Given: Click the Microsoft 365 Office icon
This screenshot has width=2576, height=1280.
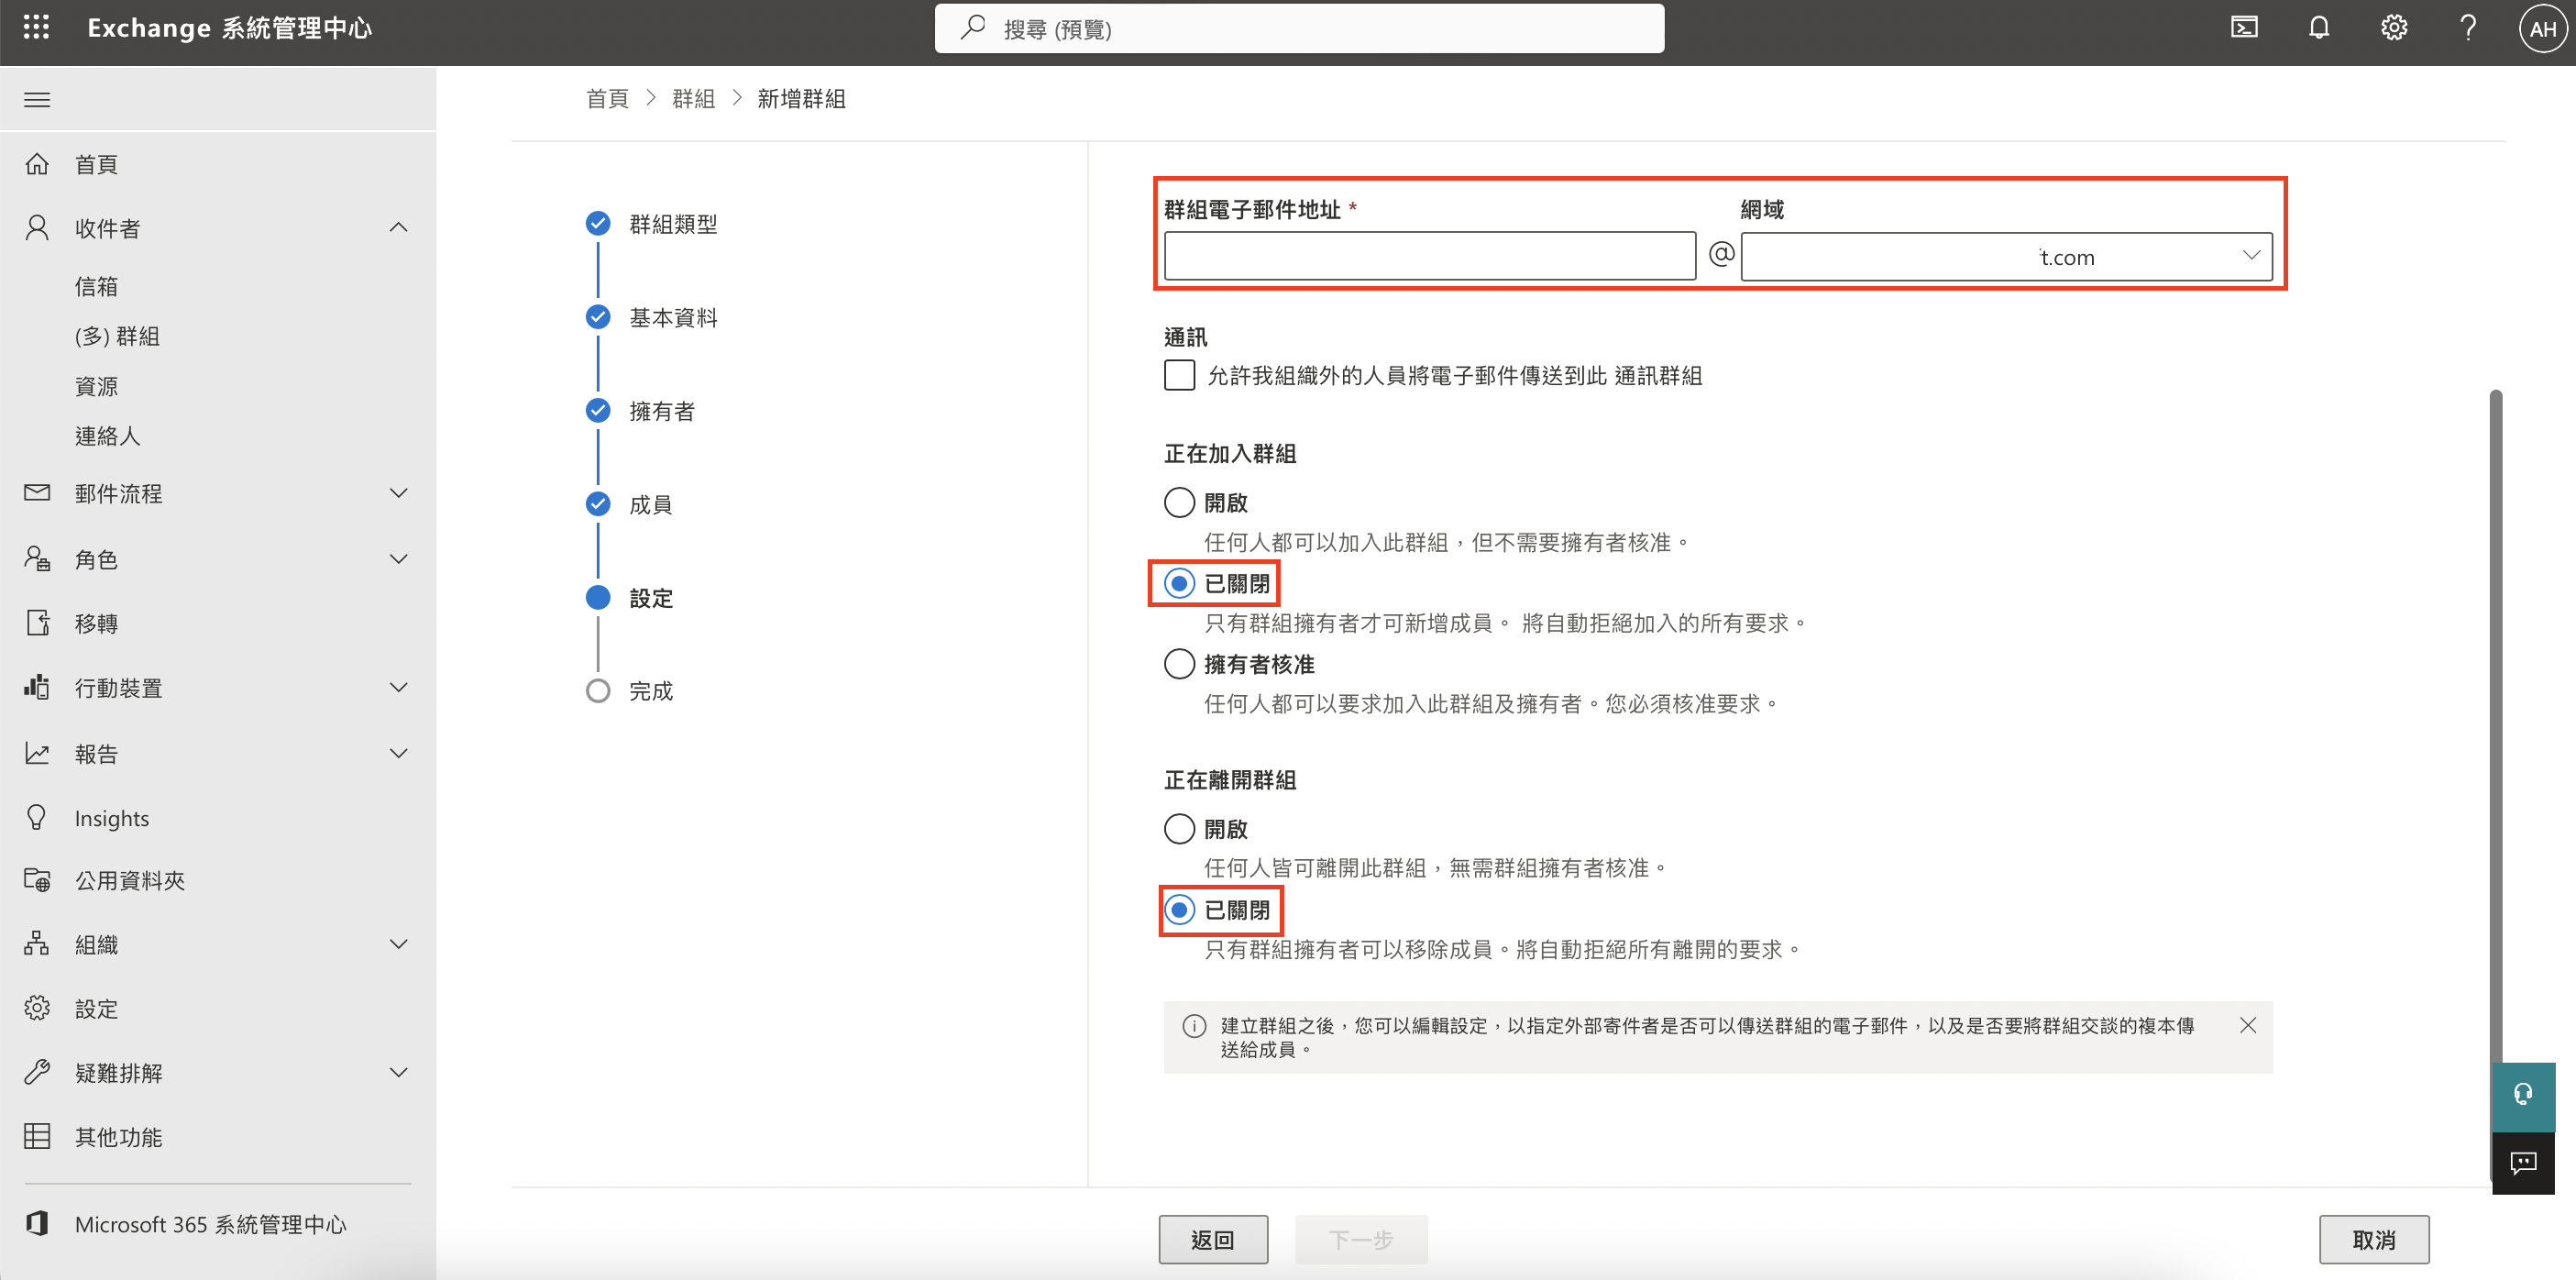Looking at the screenshot, I should [37, 1223].
